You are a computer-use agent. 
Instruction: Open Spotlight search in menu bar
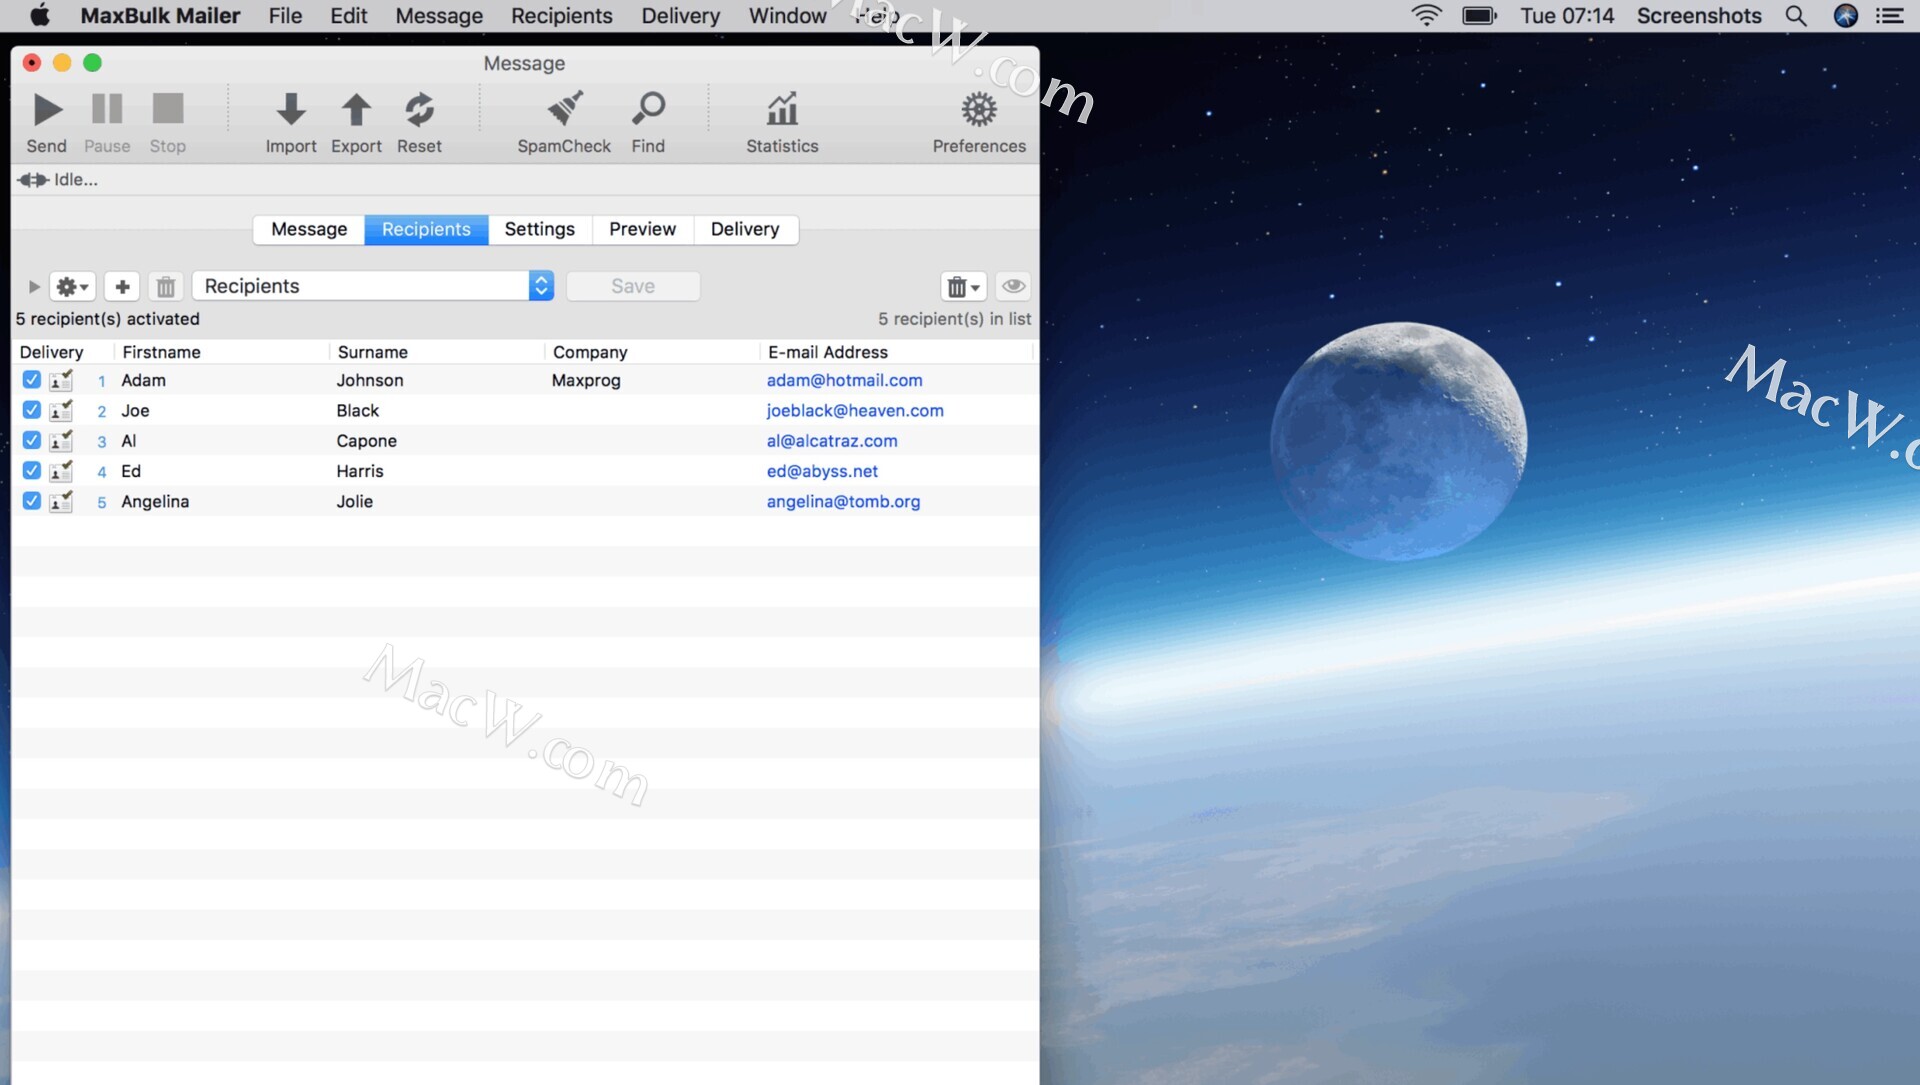[1796, 16]
